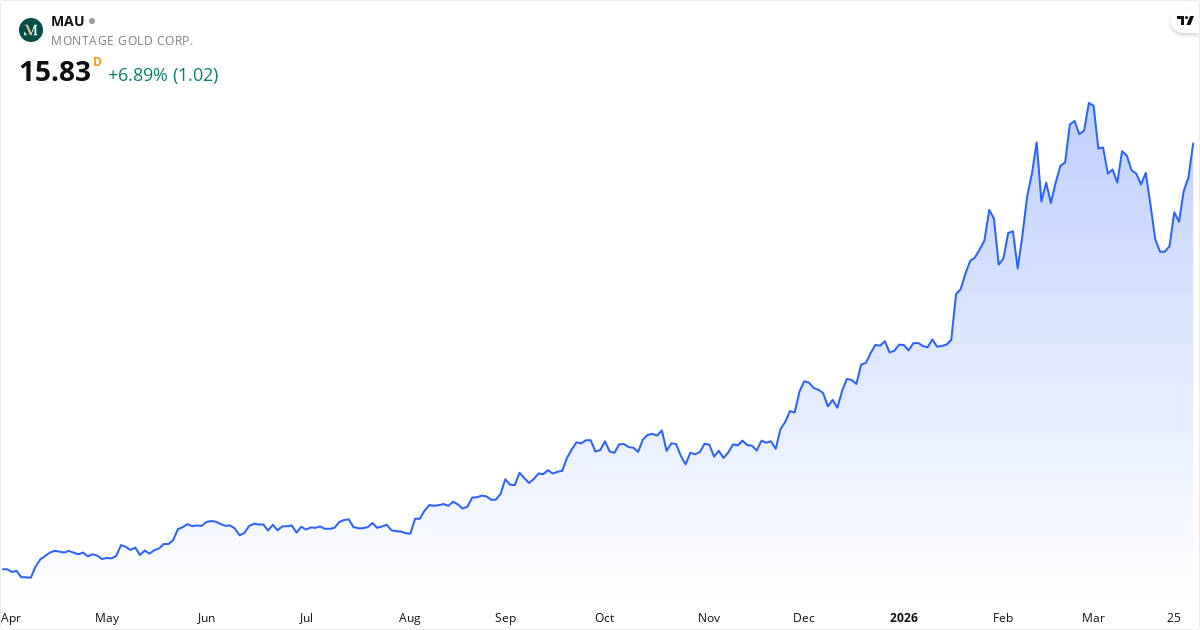
Task: Click the 15.83 last price value
Action: (55, 72)
